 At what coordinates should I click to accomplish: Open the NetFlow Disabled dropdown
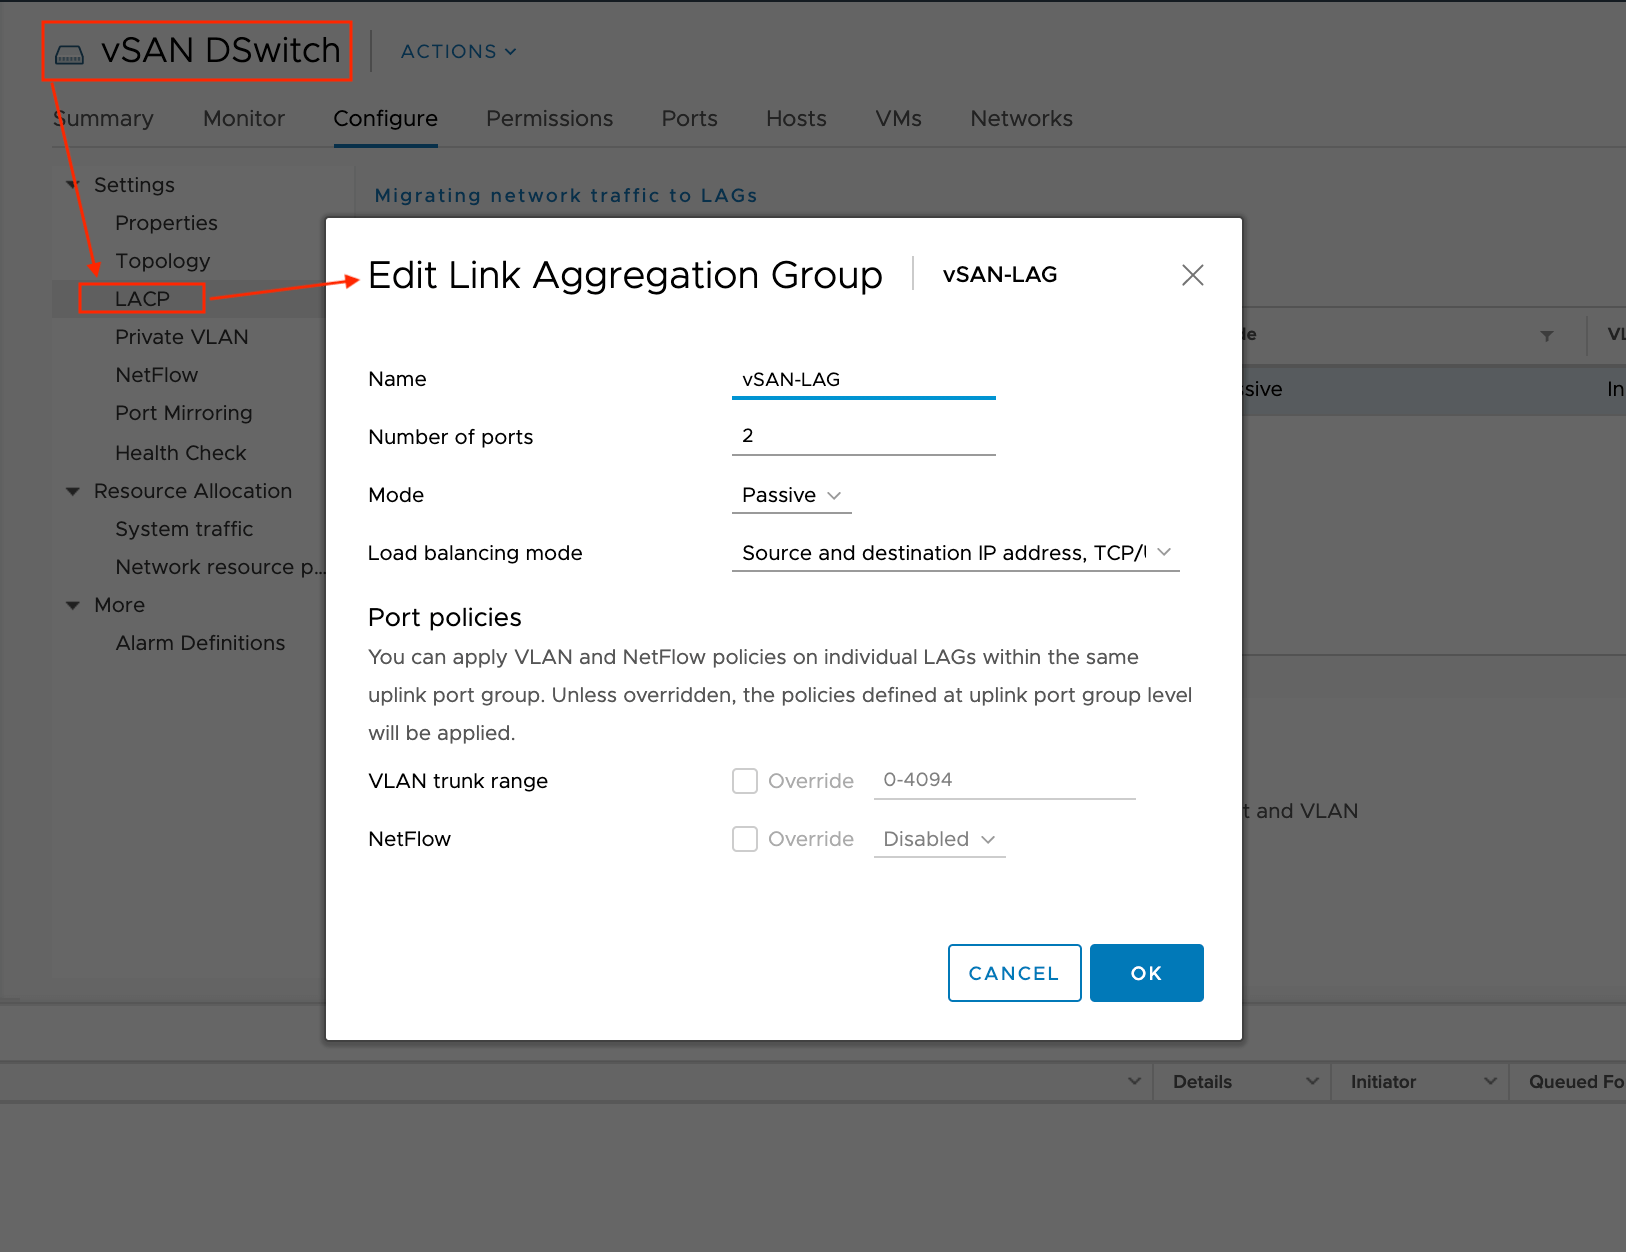938,839
